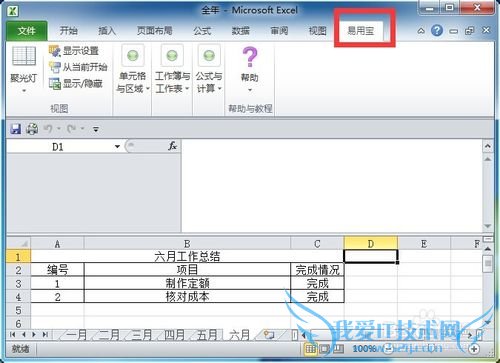
Task: Zoom in with plus button
Action: point(474,349)
